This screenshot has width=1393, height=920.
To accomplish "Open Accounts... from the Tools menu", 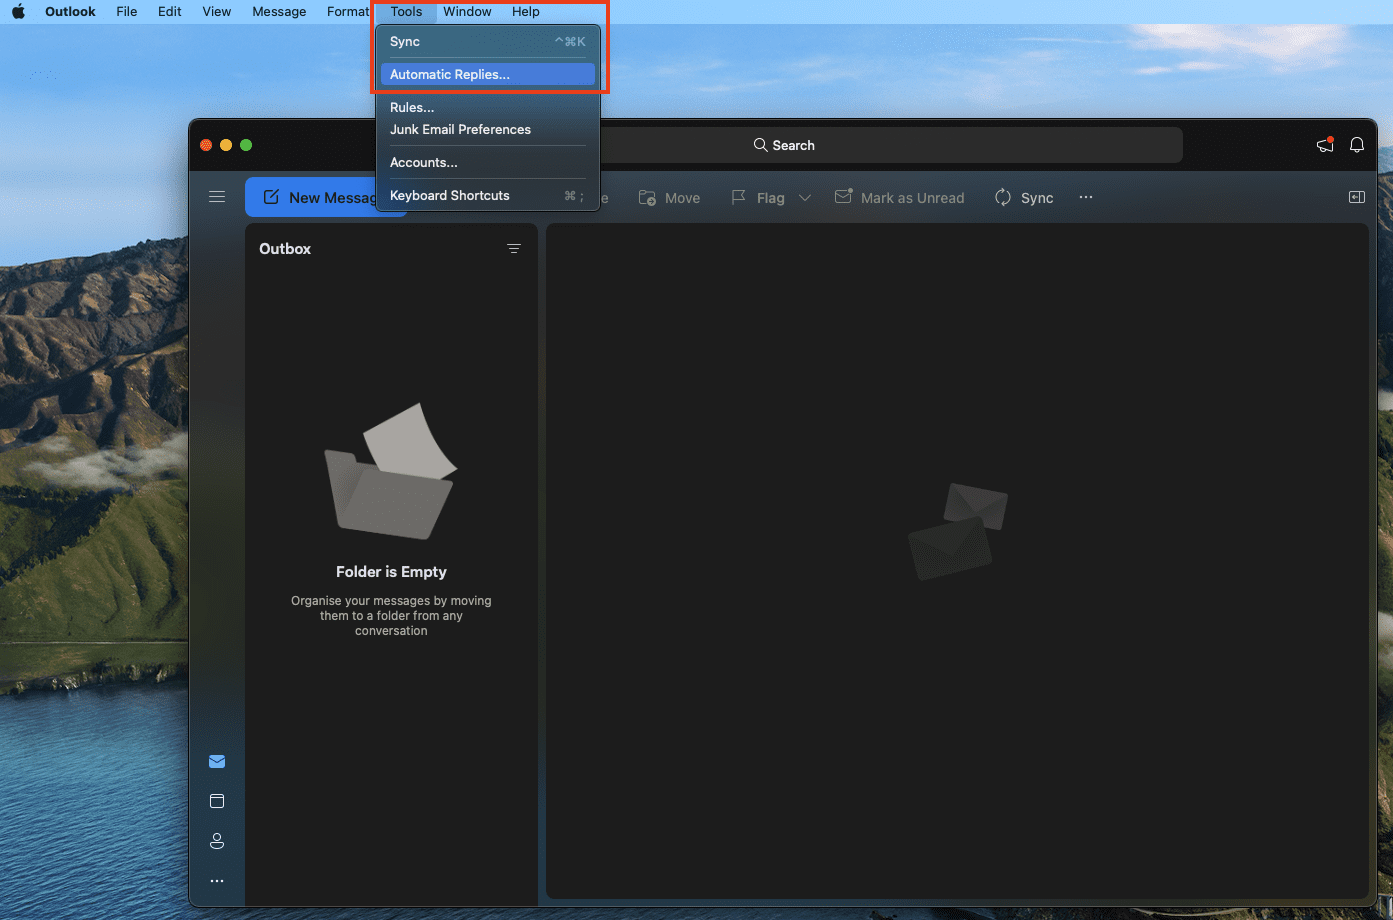I will pos(488,162).
